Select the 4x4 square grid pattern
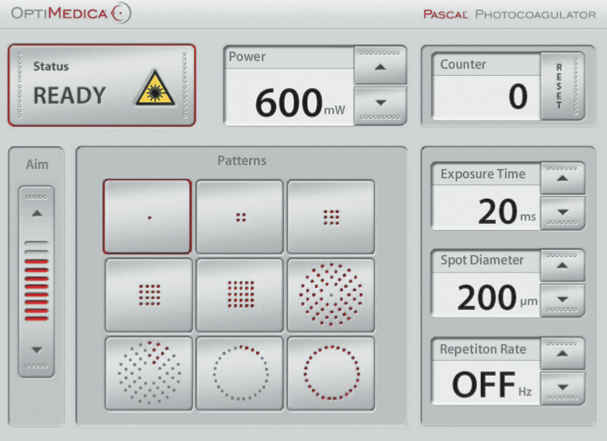 149,295
